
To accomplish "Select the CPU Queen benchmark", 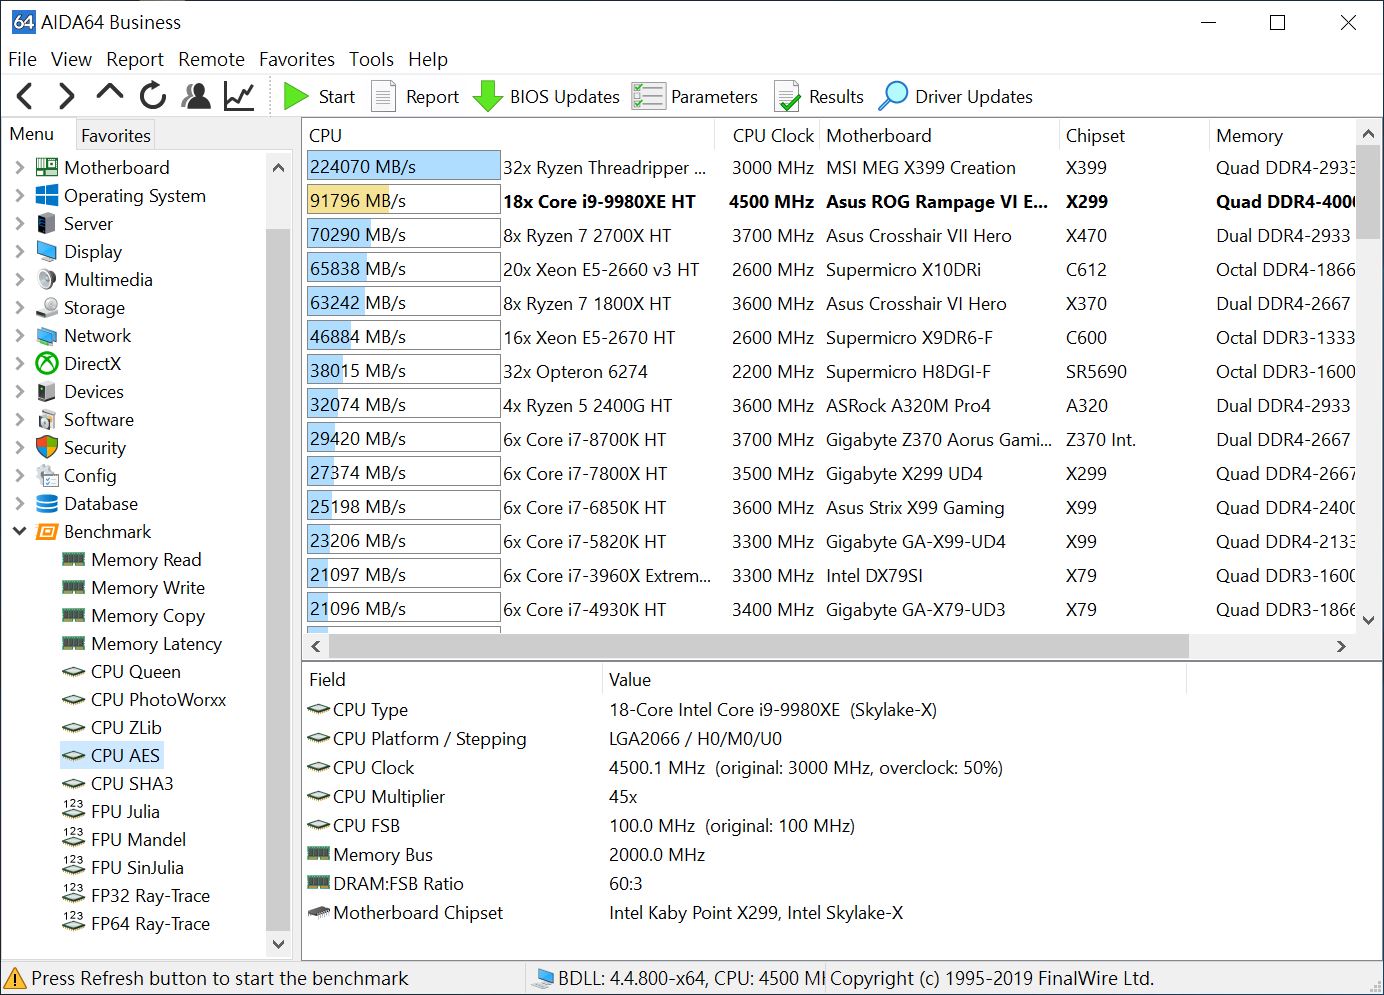I will (x=135, y=671).
